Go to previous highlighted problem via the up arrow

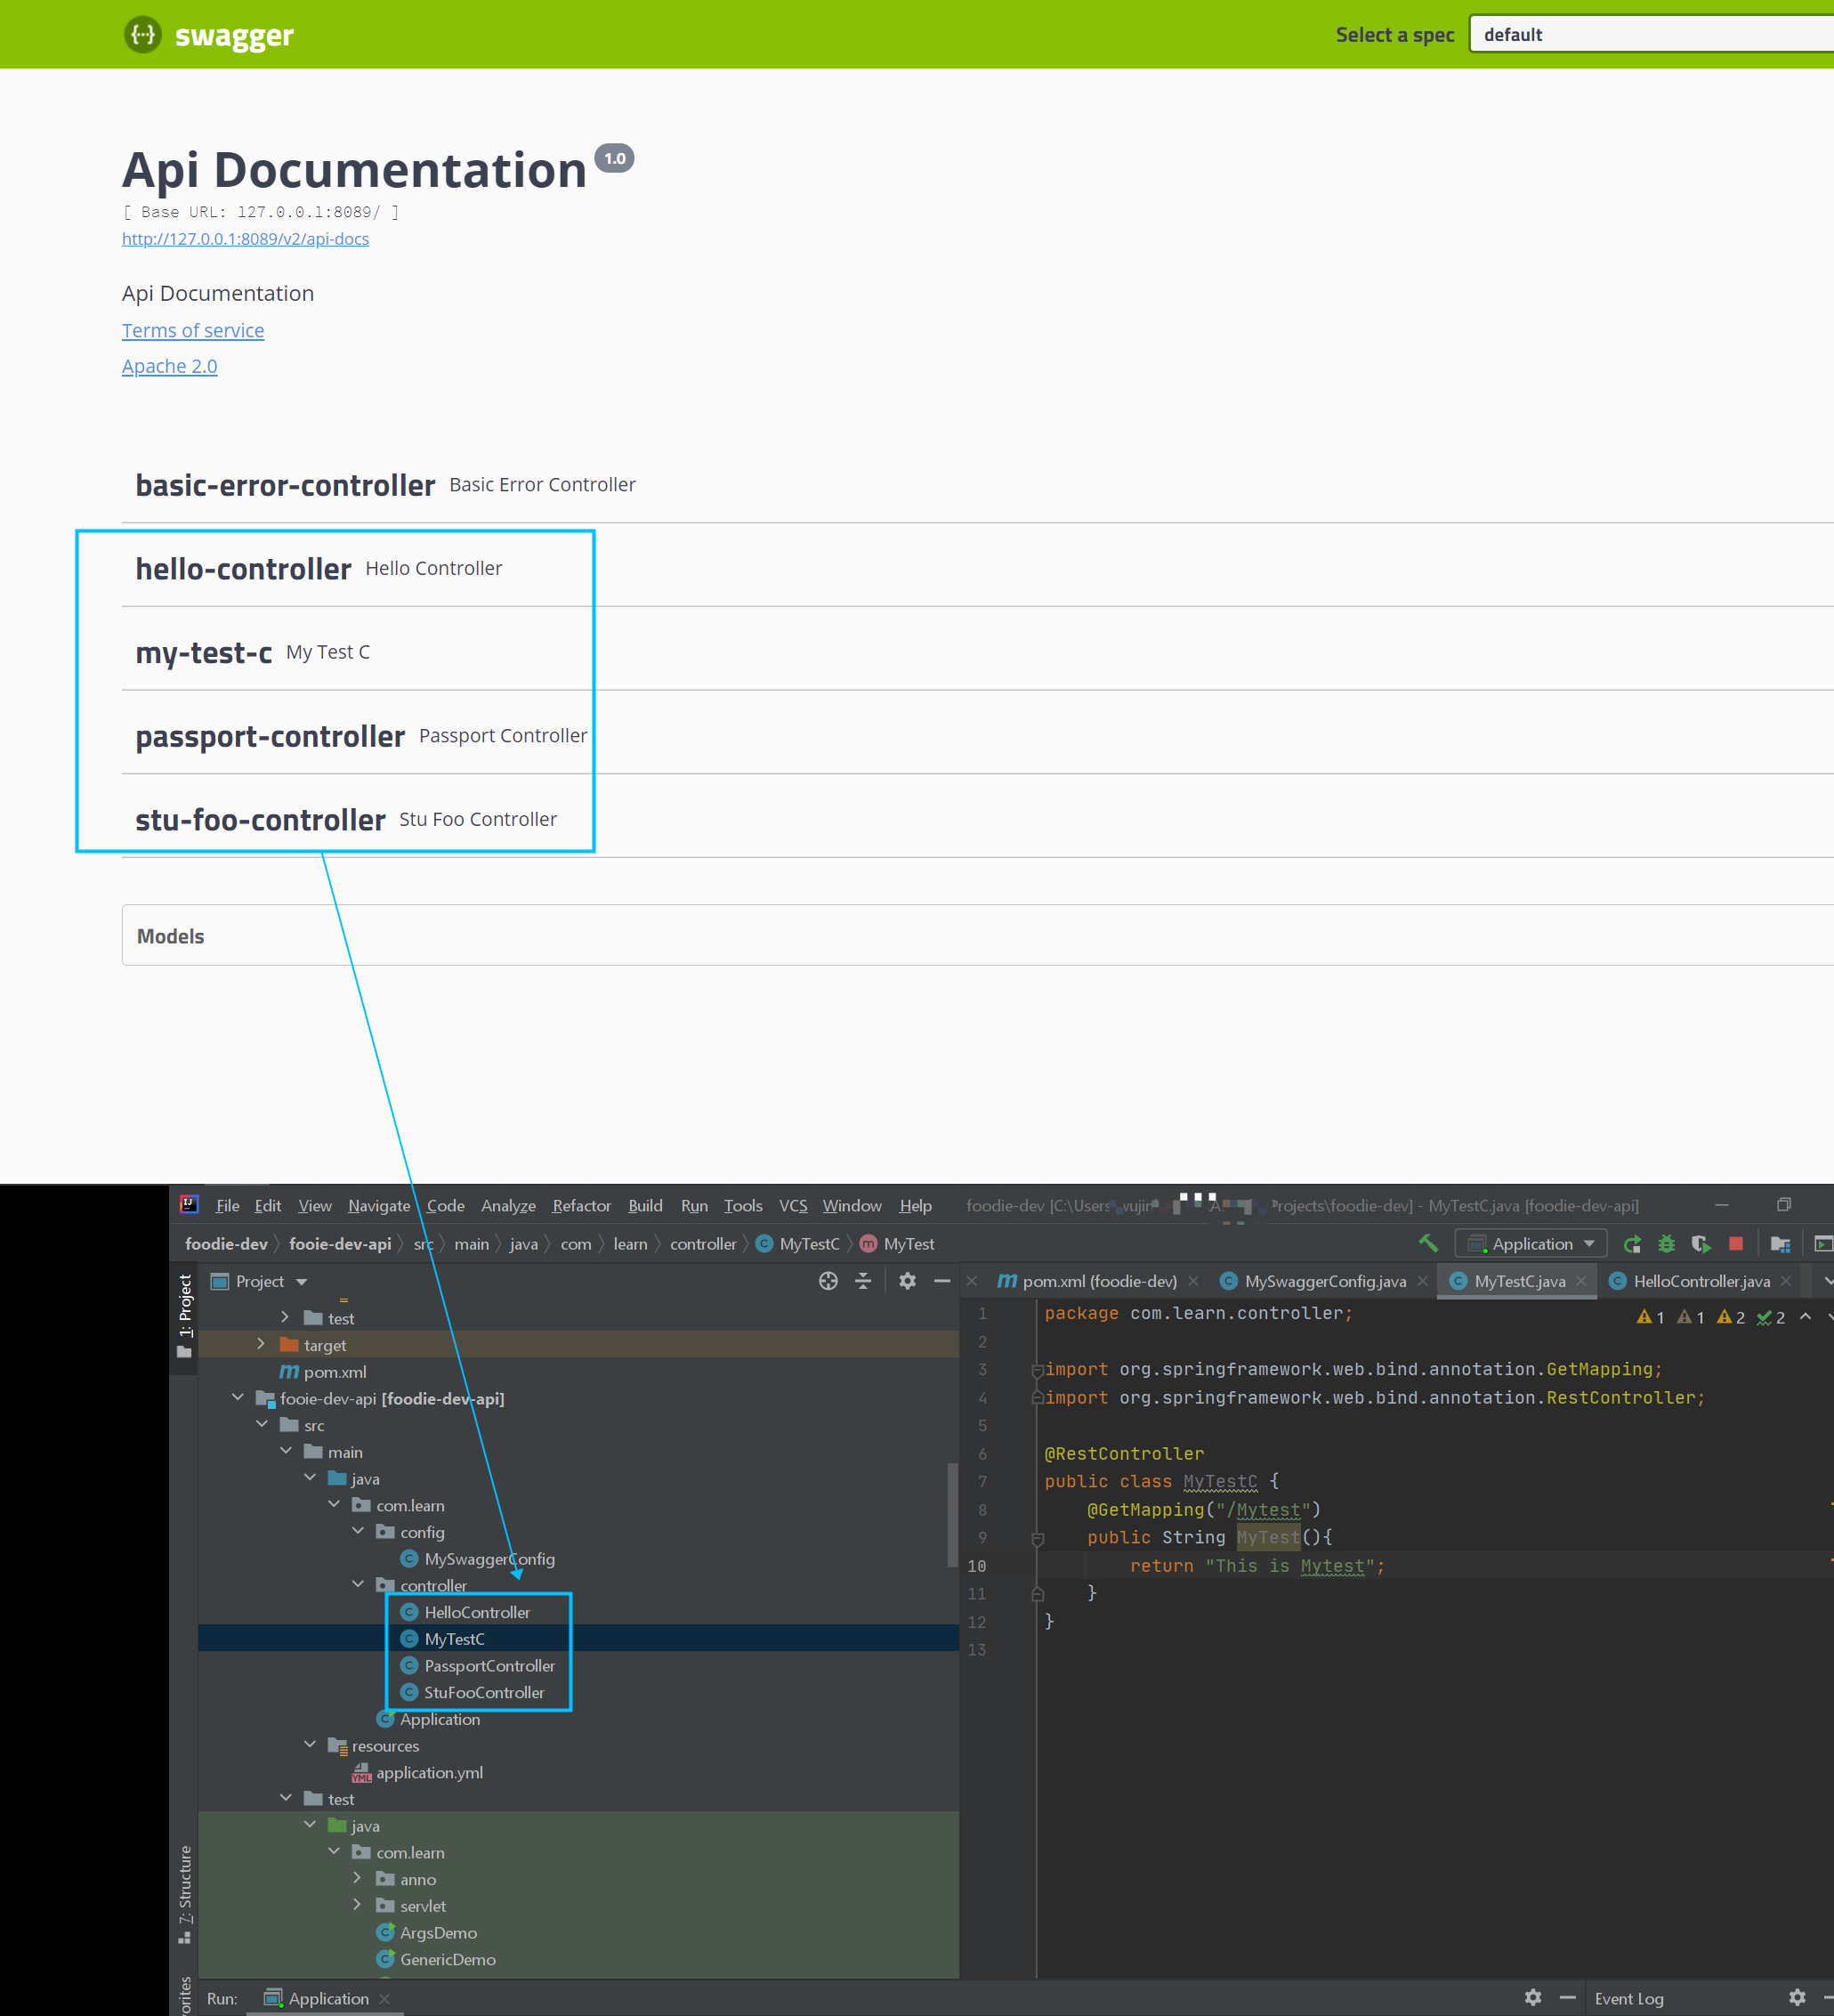click(1805, 1317)
